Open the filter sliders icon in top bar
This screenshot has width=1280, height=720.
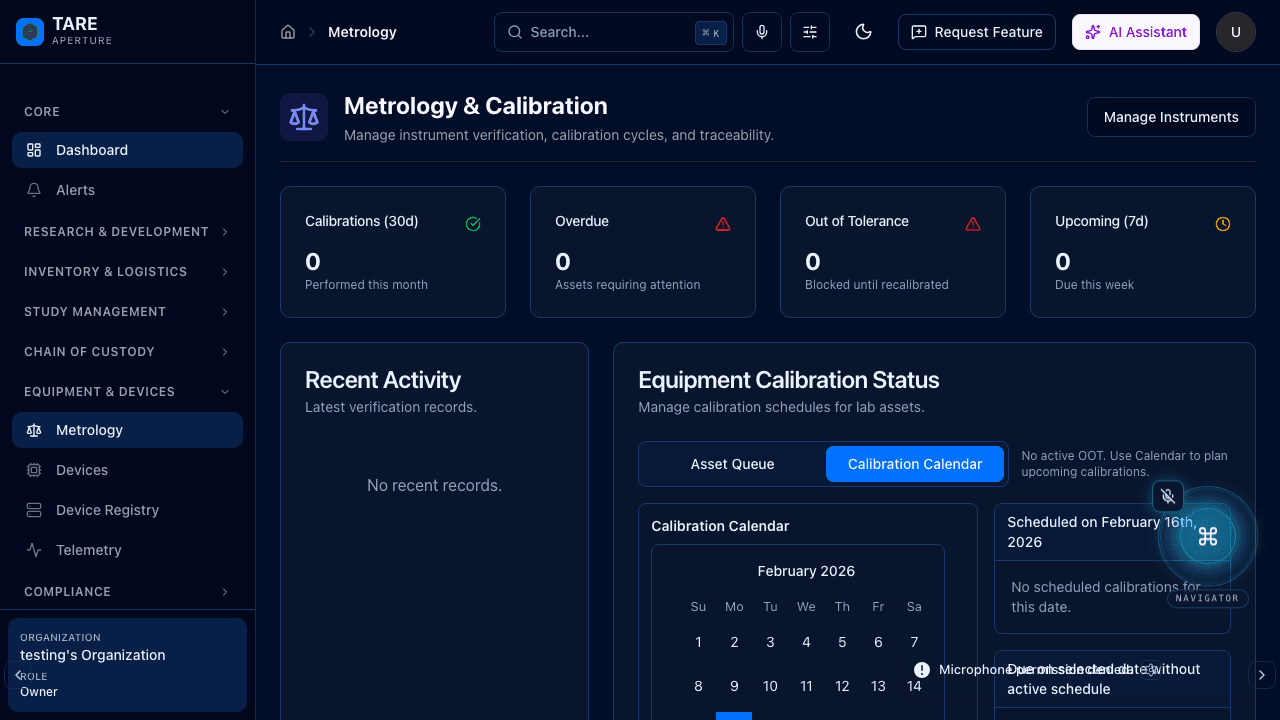[x=809, y=31]
